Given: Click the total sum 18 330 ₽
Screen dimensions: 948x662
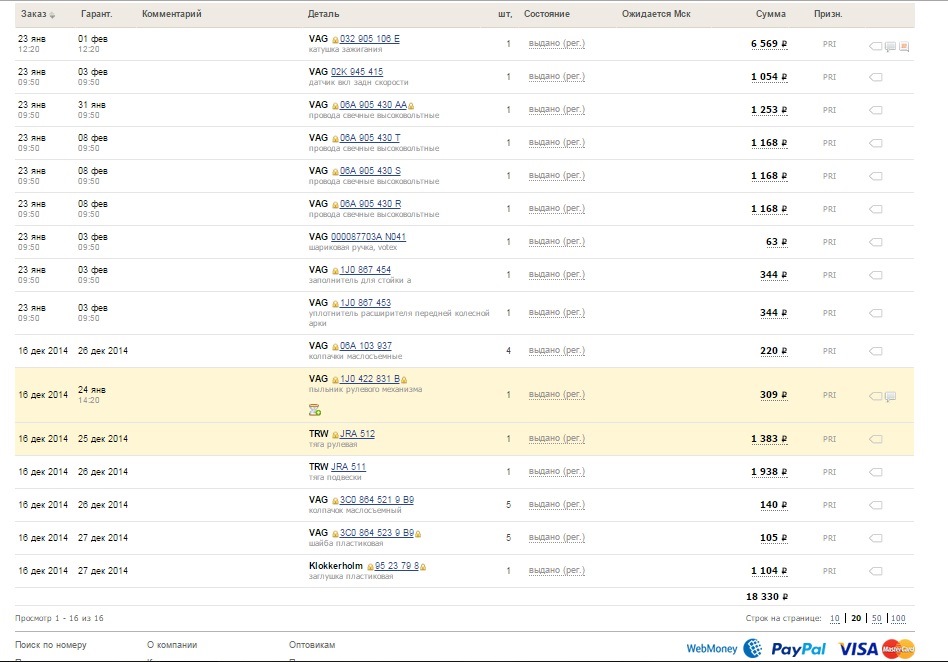Looking at the screenshot, I should [x=767, y=597].
